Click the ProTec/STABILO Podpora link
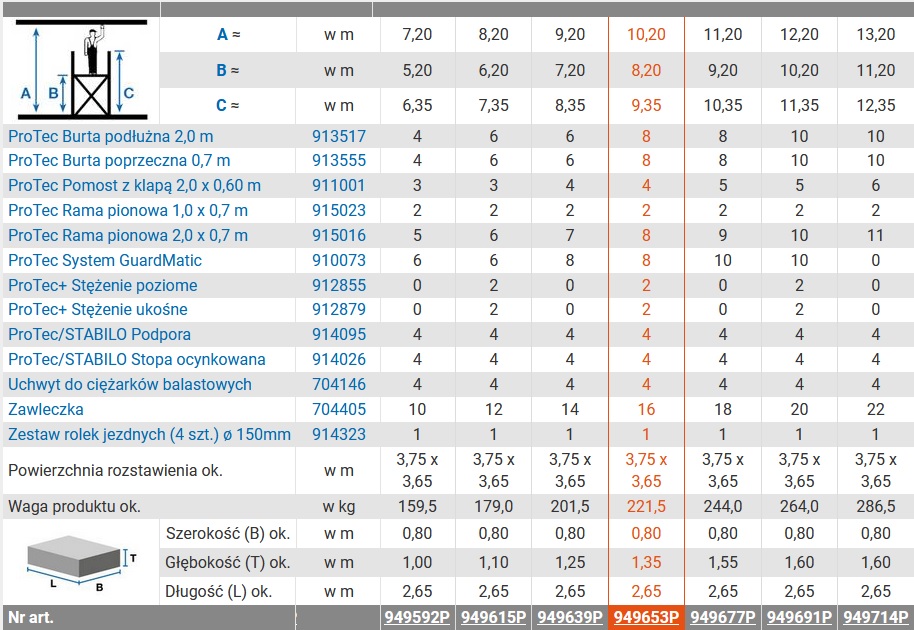The image size is (914, 630). 100,335
